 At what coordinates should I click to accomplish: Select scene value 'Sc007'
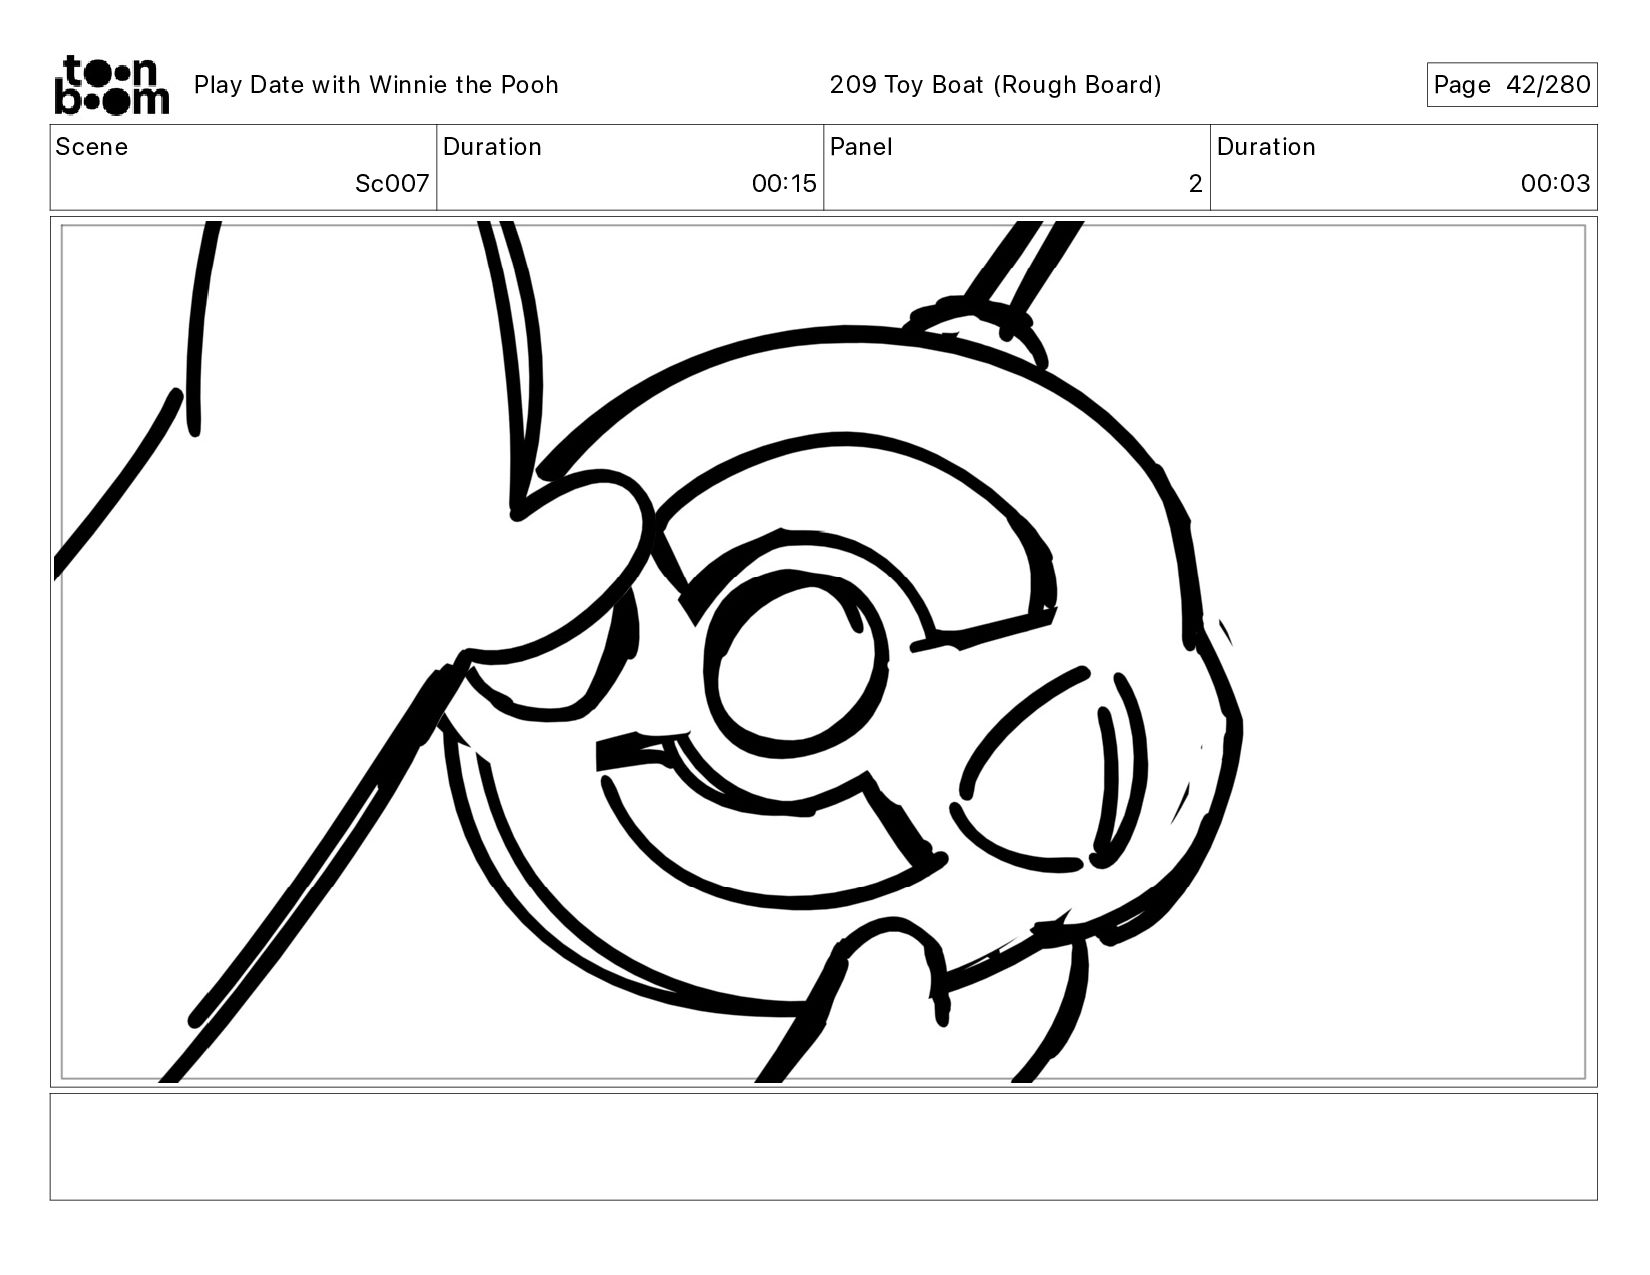[392, 184]
